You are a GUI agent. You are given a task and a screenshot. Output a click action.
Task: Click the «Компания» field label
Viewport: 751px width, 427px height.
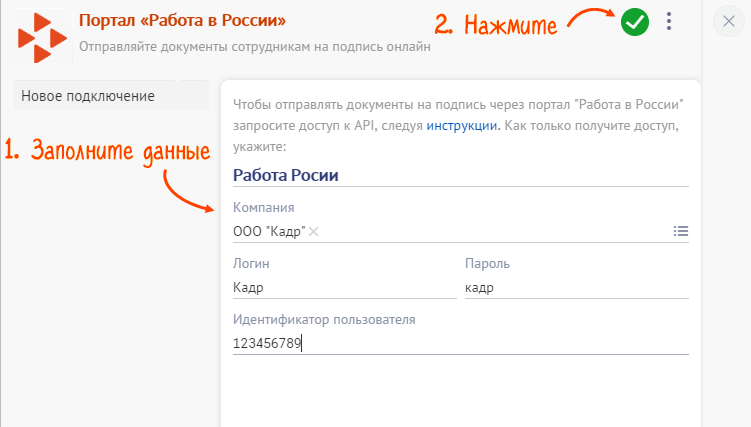tap(263, 207)
